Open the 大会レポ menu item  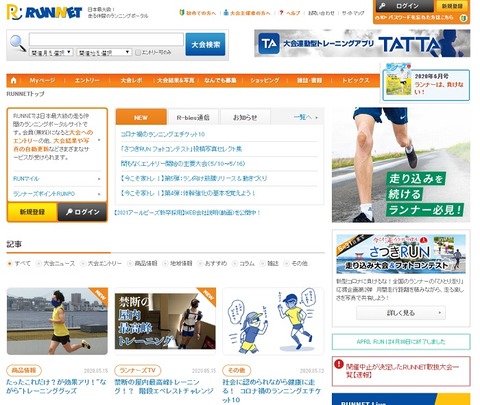[x=131, y=80]
